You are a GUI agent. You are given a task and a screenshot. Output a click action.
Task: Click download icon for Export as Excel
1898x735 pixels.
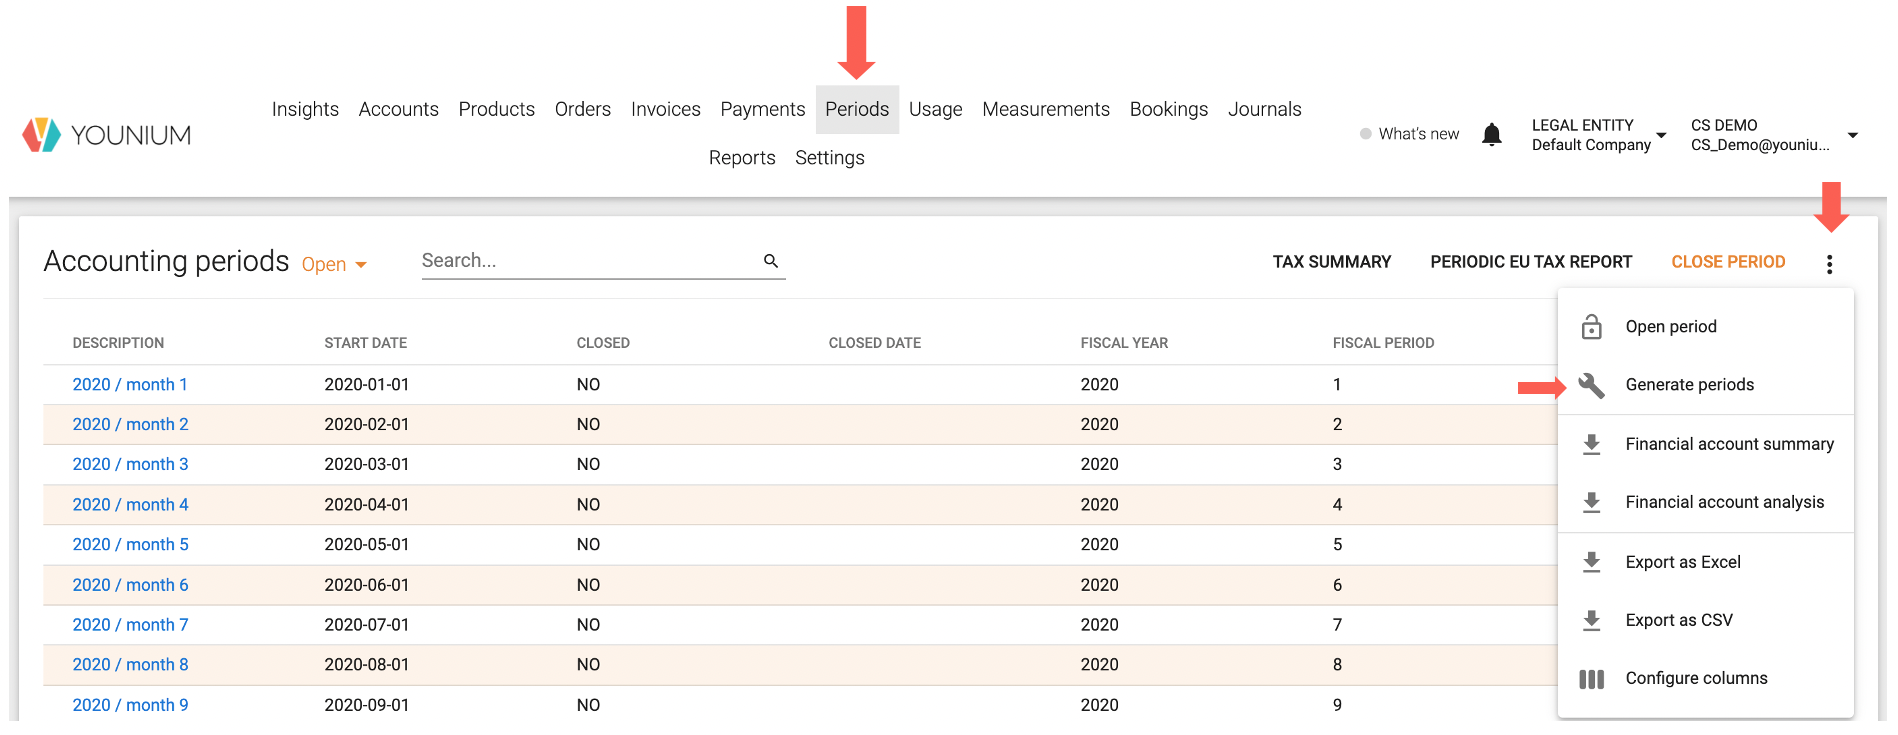click(x=1591, y=562)
